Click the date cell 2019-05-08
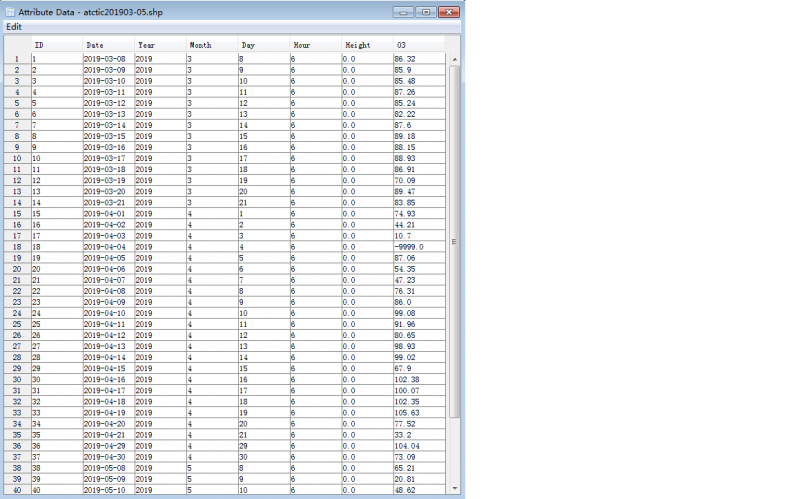This screenshot has height=499, width=800. coord(106,467)
